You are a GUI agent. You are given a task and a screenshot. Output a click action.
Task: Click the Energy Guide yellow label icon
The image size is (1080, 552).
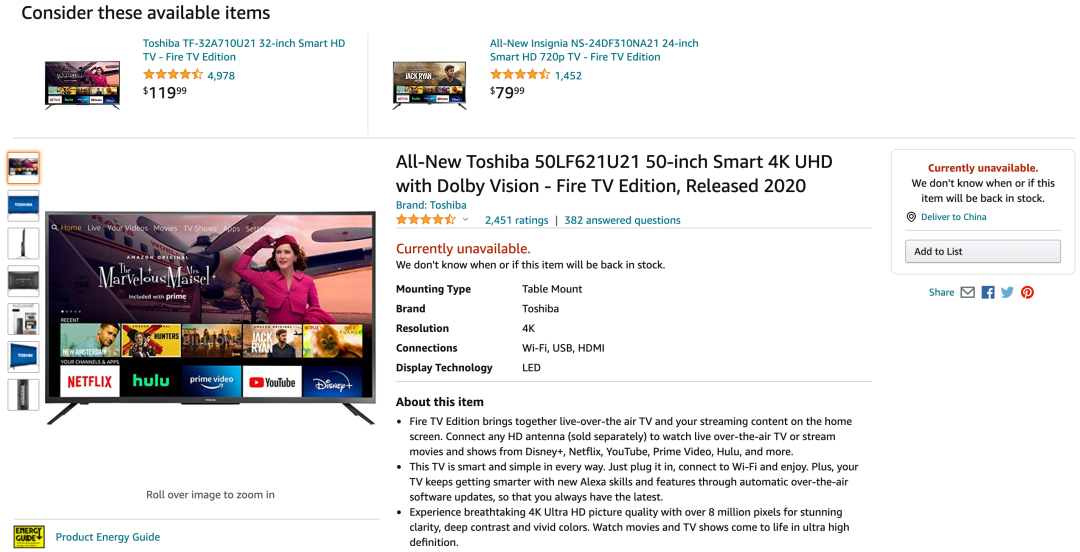coord(28,536)
